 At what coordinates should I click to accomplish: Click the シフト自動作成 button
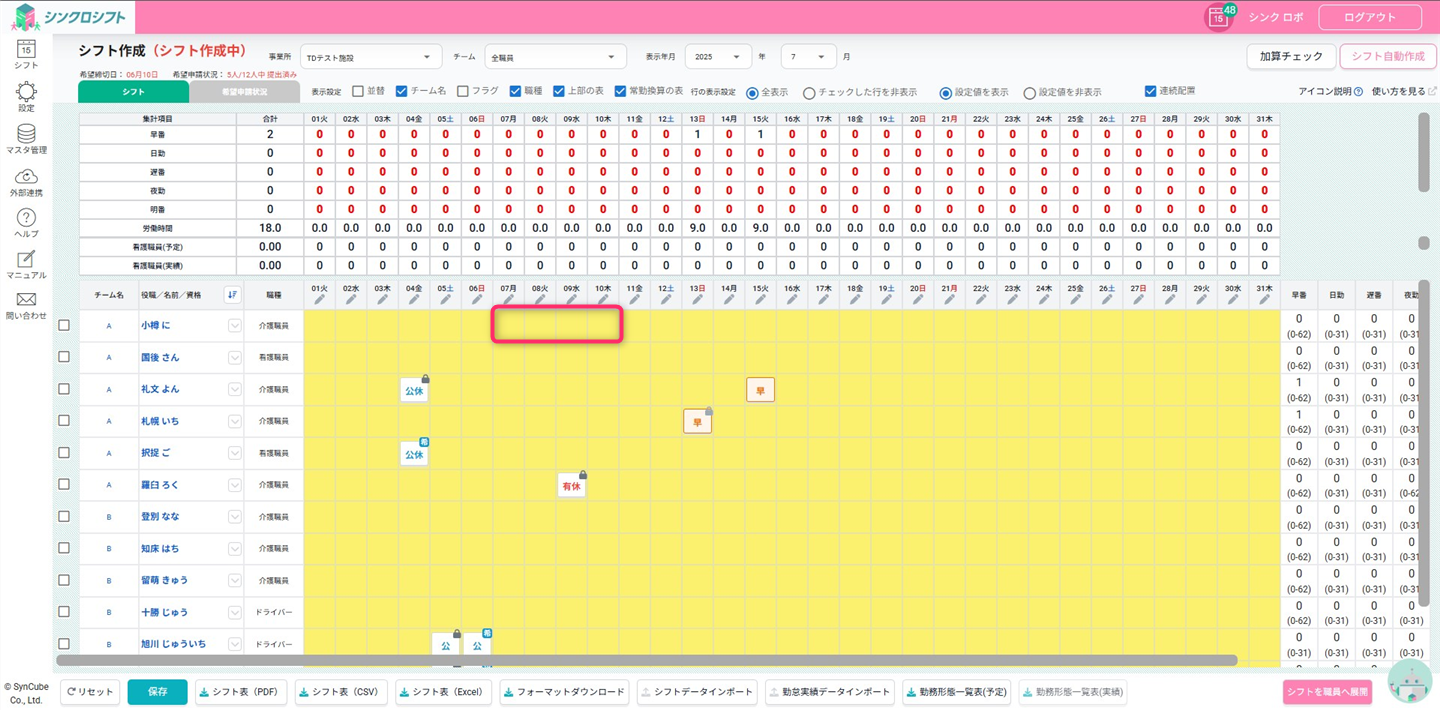(x=1387, y=57)
